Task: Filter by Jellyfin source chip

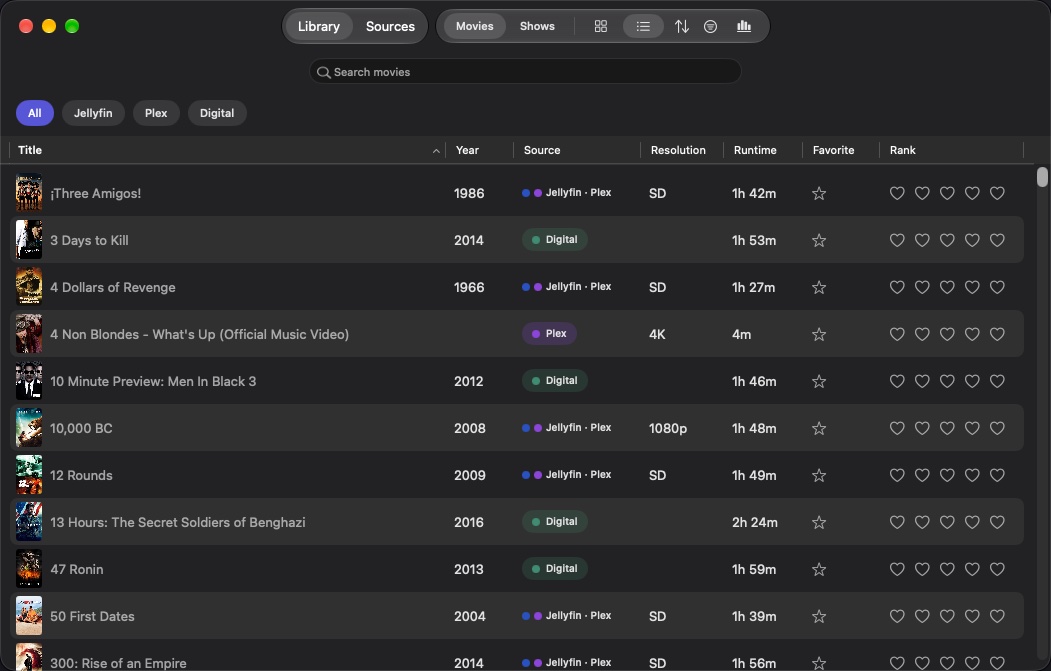Action: point(93,113)
